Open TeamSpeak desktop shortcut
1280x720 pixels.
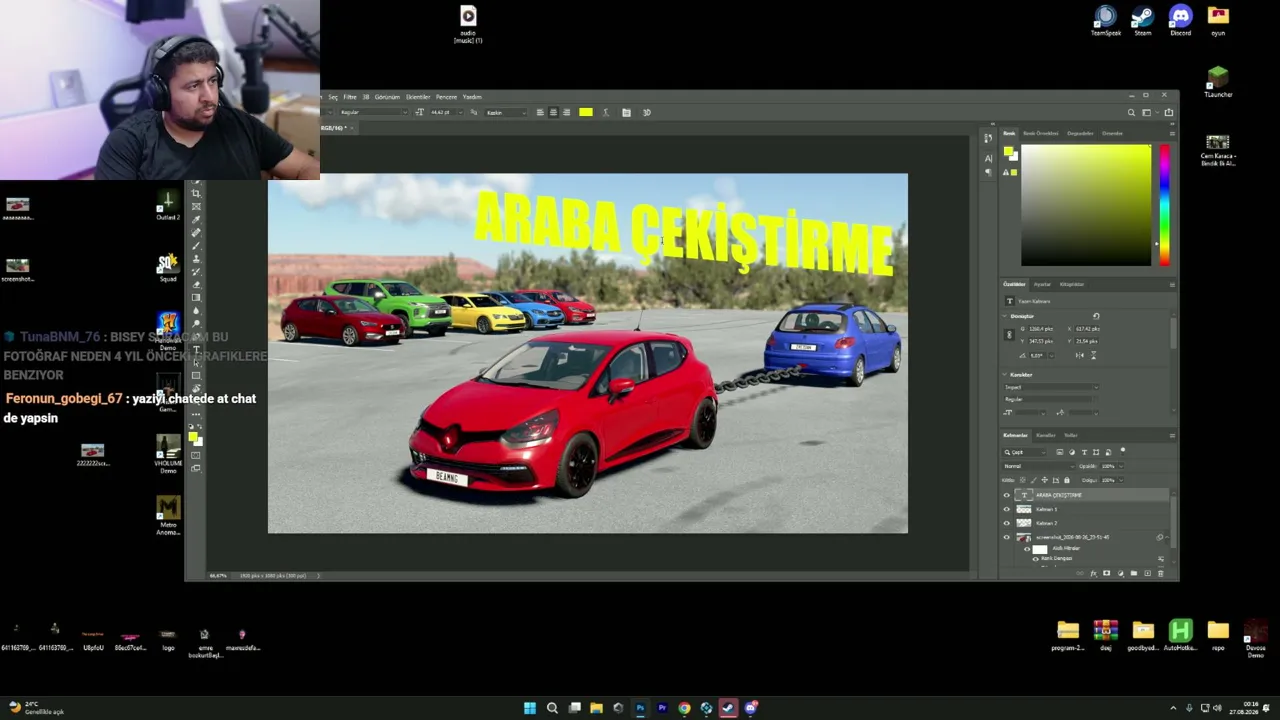(x=1105, y=21)
